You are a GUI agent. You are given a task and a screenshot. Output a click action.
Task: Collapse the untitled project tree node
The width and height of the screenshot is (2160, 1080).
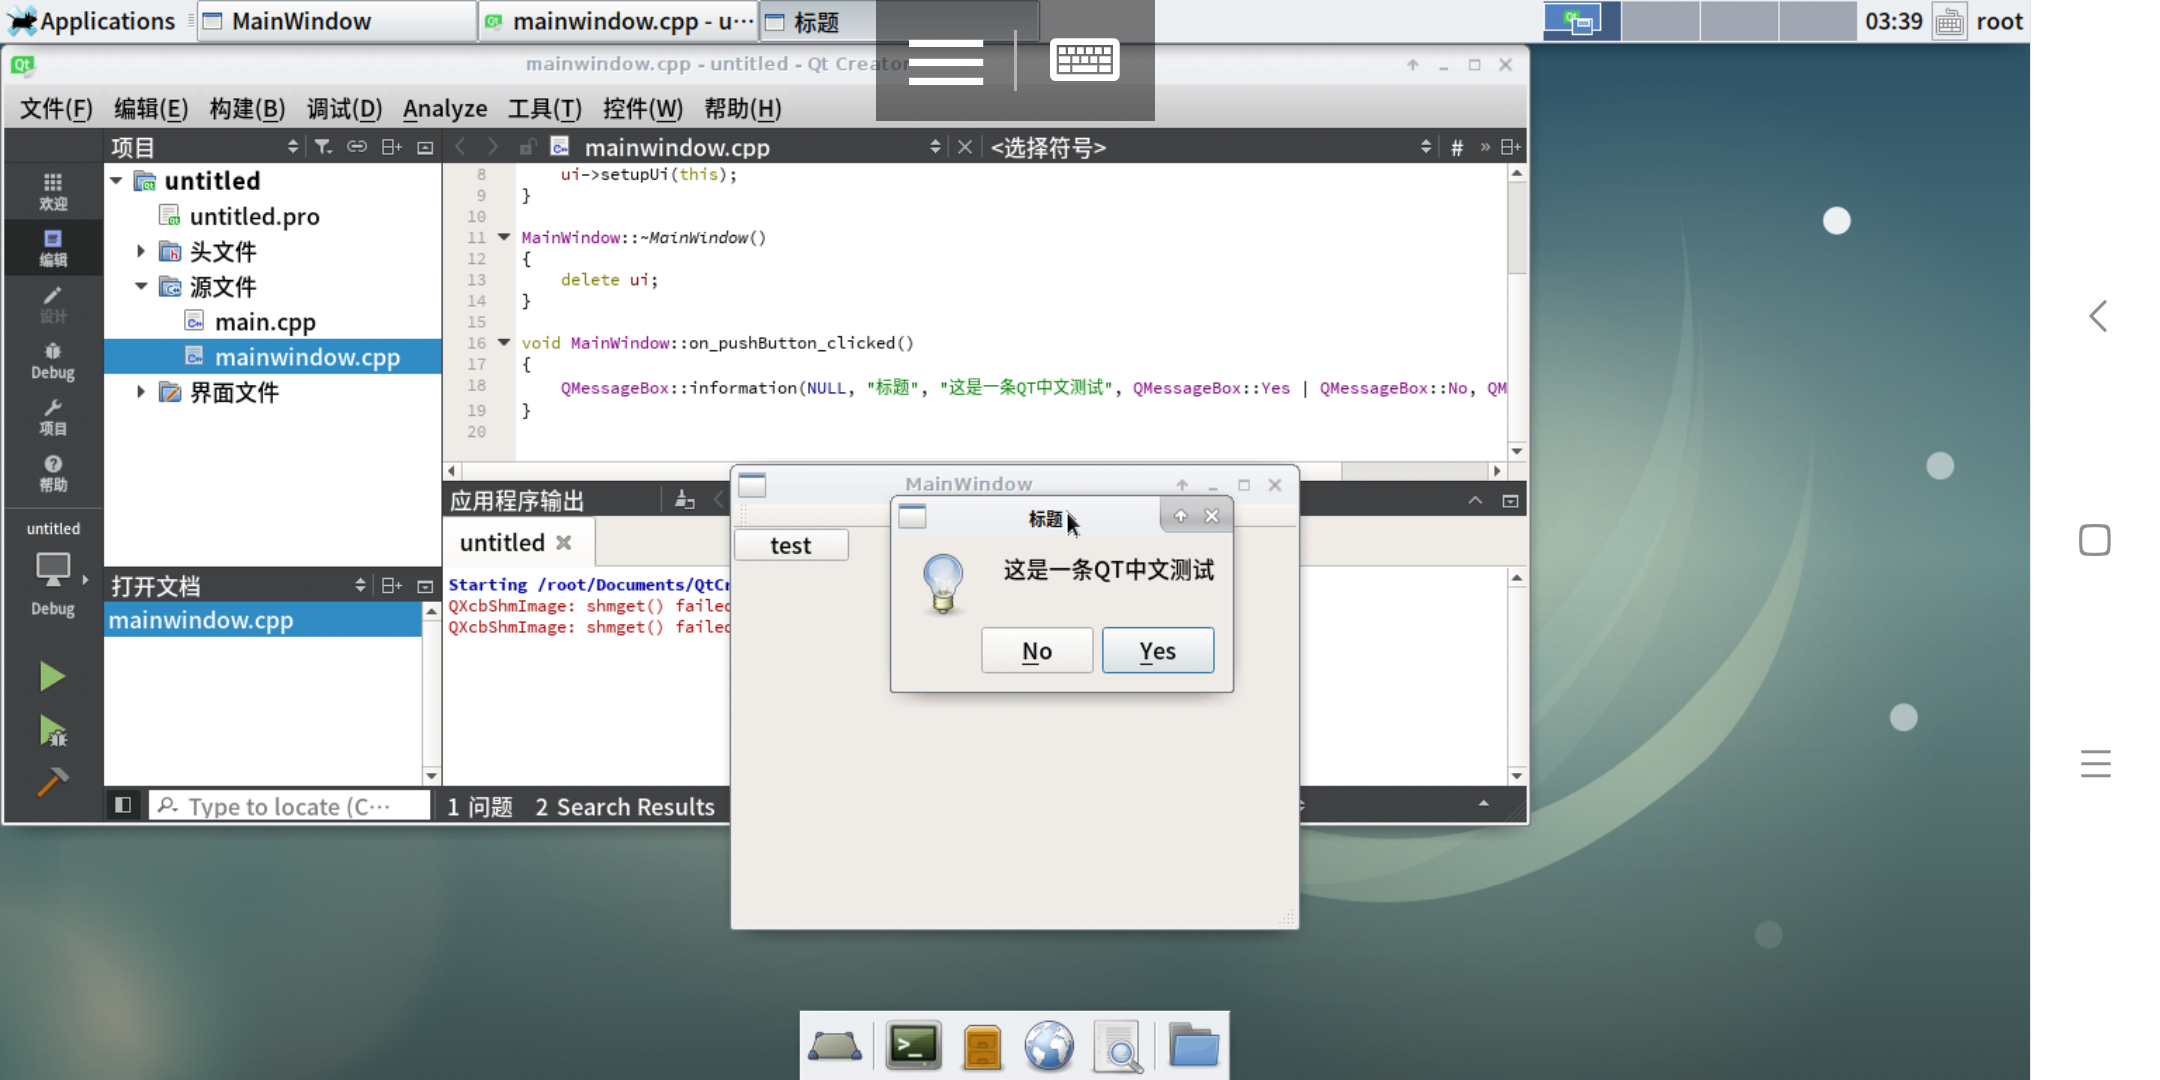(x=117, y=181)
